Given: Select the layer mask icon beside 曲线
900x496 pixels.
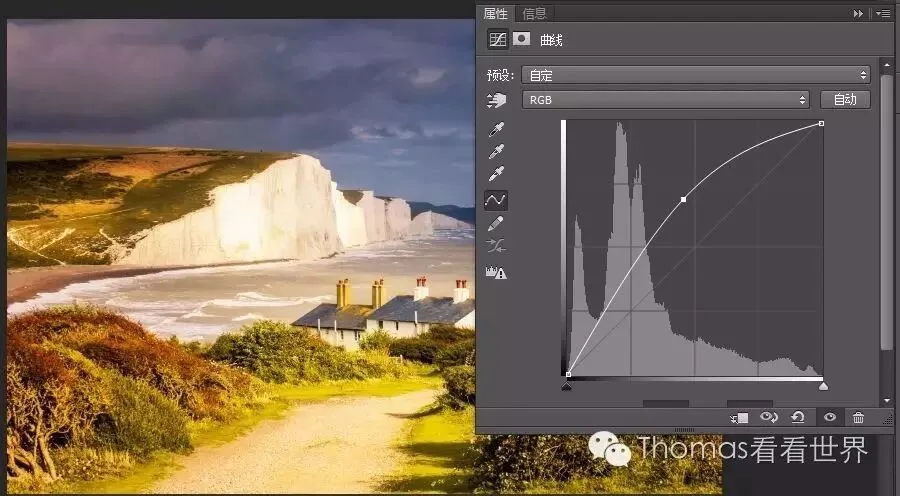Looking at the screenshot, I should 521,38.
